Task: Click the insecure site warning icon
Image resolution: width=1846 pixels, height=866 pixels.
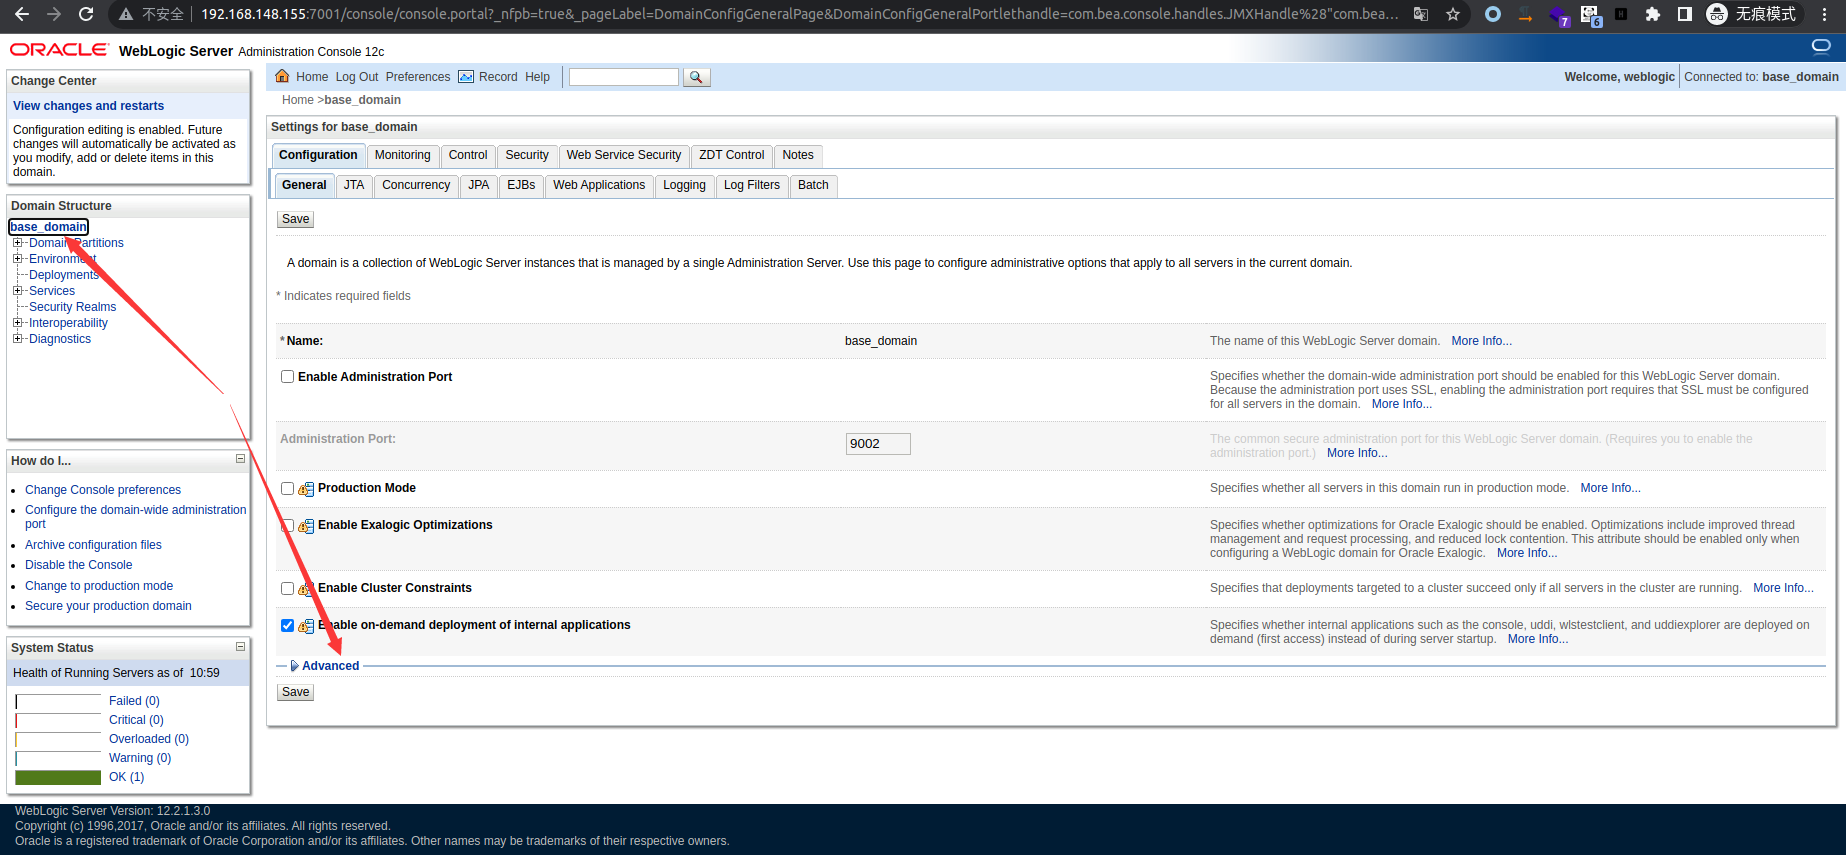Action: [x=126, y=14]
